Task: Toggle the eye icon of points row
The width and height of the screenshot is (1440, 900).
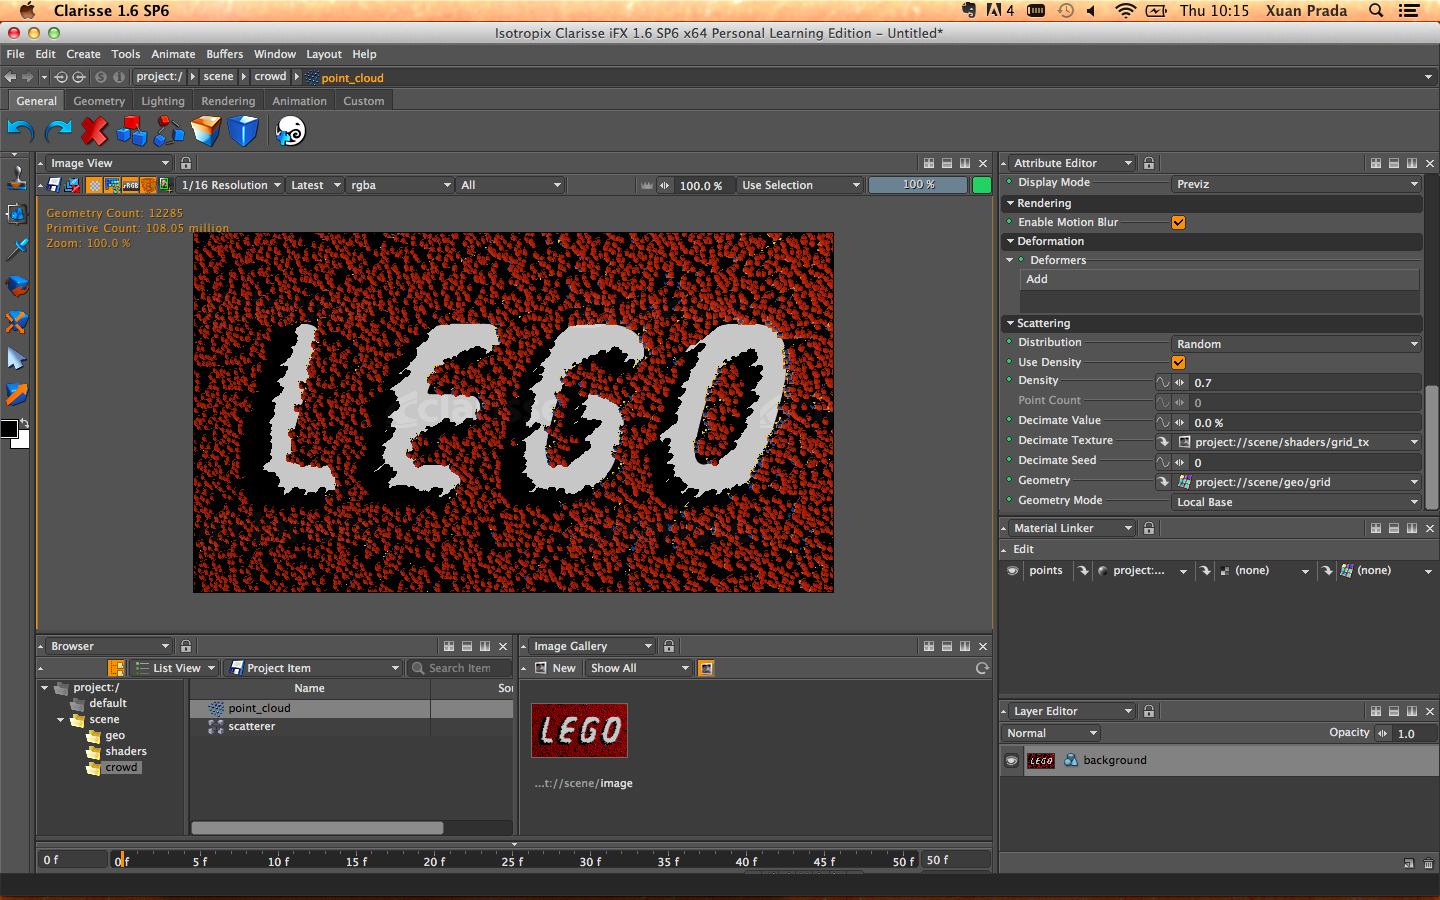Action: (x=1012, y=570)
